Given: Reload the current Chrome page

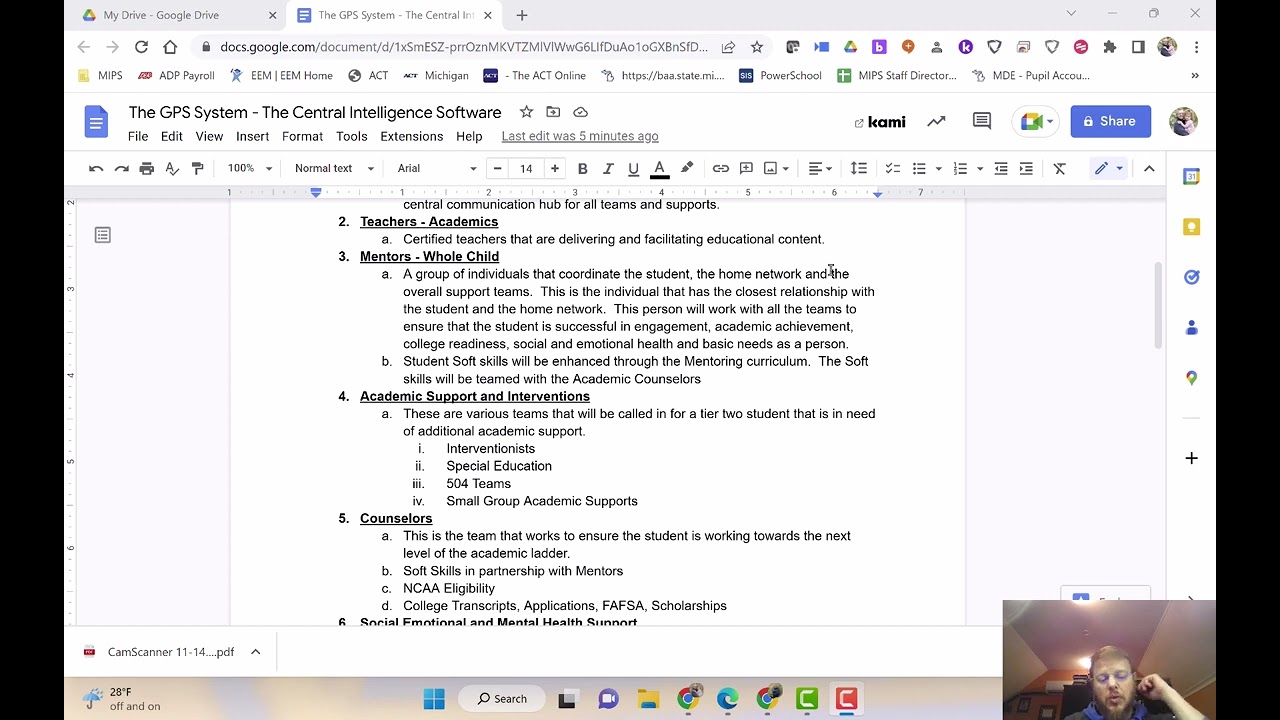Looking at the screenshot, I should pyautogui.click(x=141, y=47).
